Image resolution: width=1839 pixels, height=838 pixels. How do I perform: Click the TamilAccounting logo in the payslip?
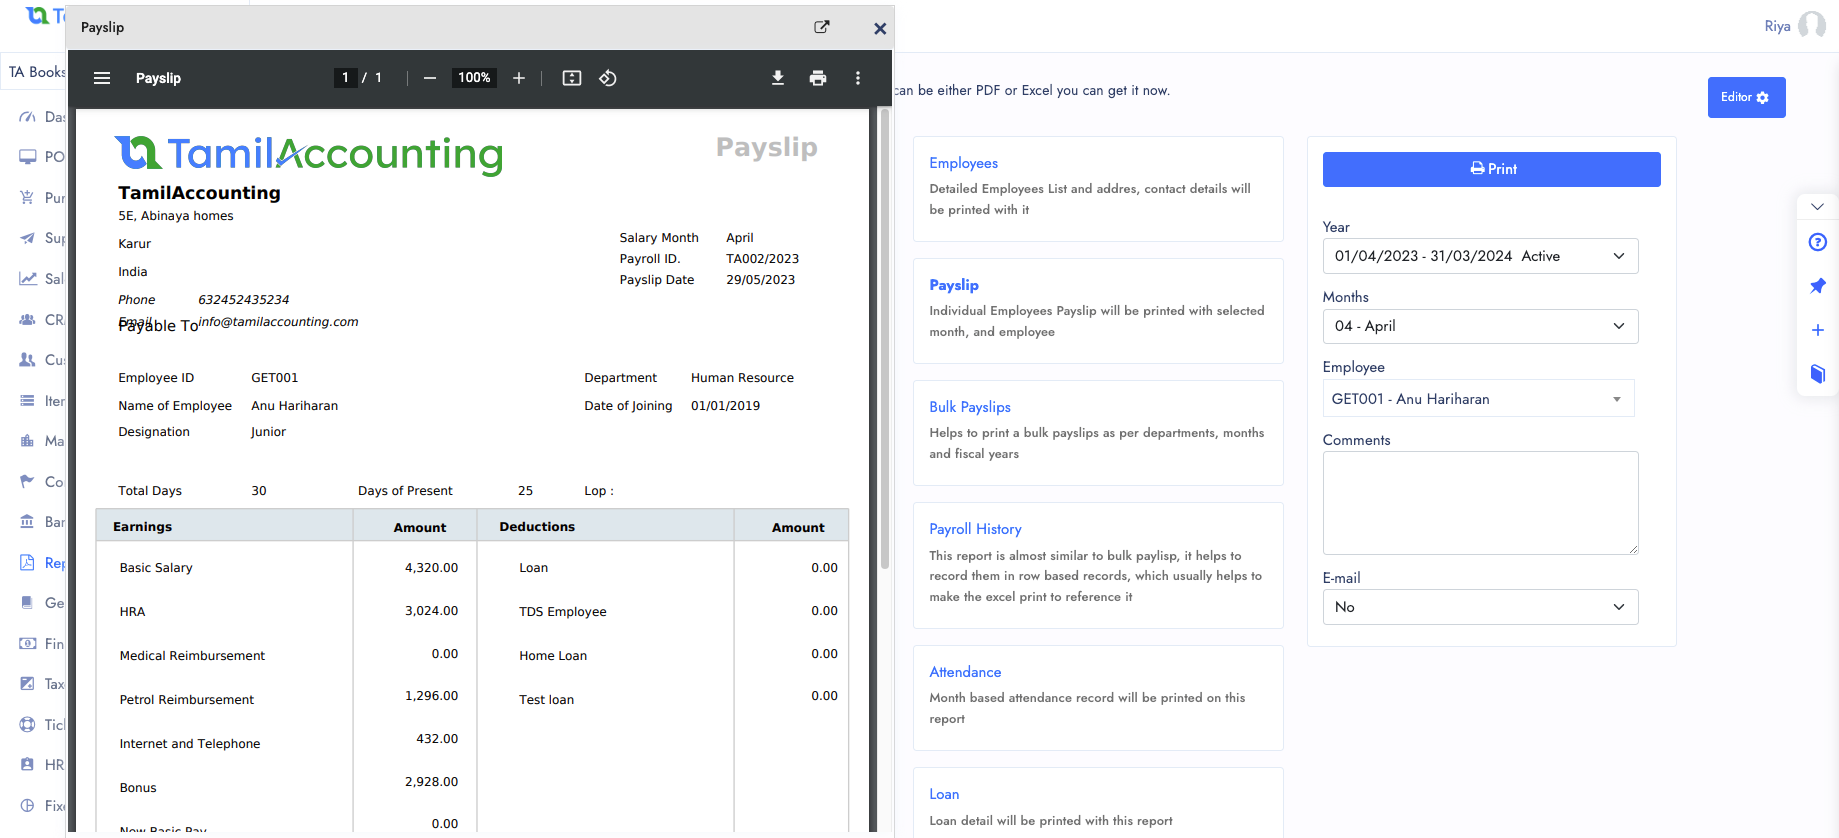(309, 154)
